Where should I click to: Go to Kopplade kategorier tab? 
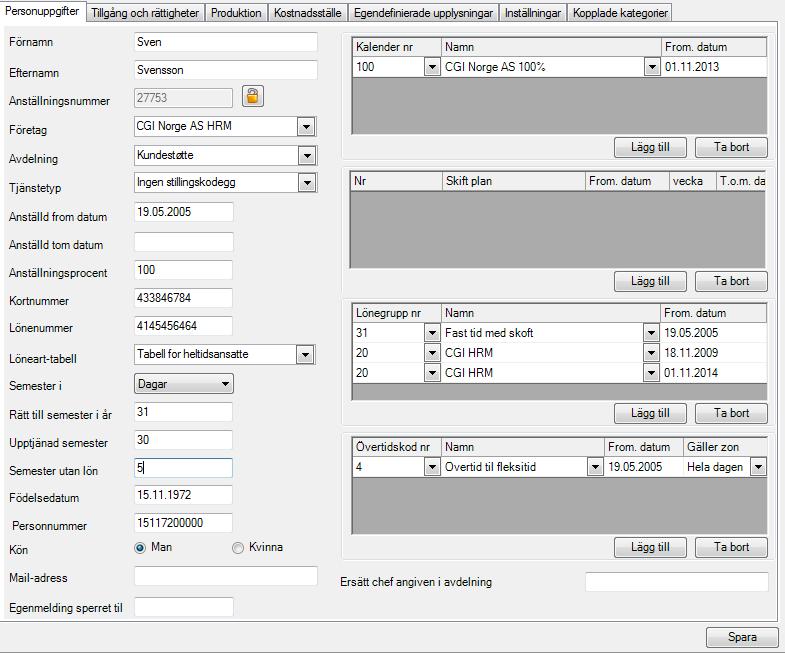620,13
